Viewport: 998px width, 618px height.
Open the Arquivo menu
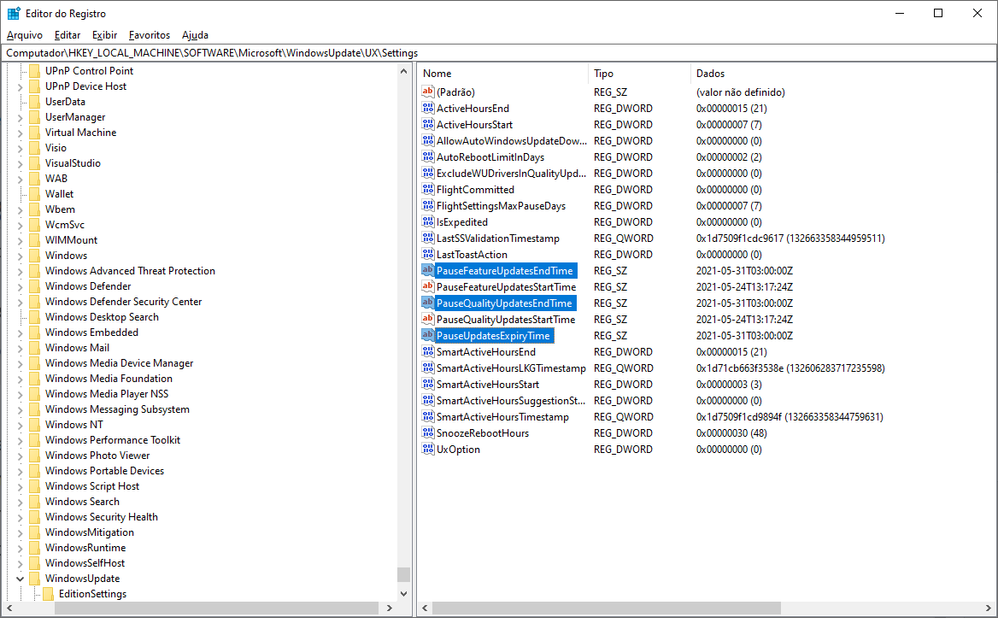tap(25, 35)
